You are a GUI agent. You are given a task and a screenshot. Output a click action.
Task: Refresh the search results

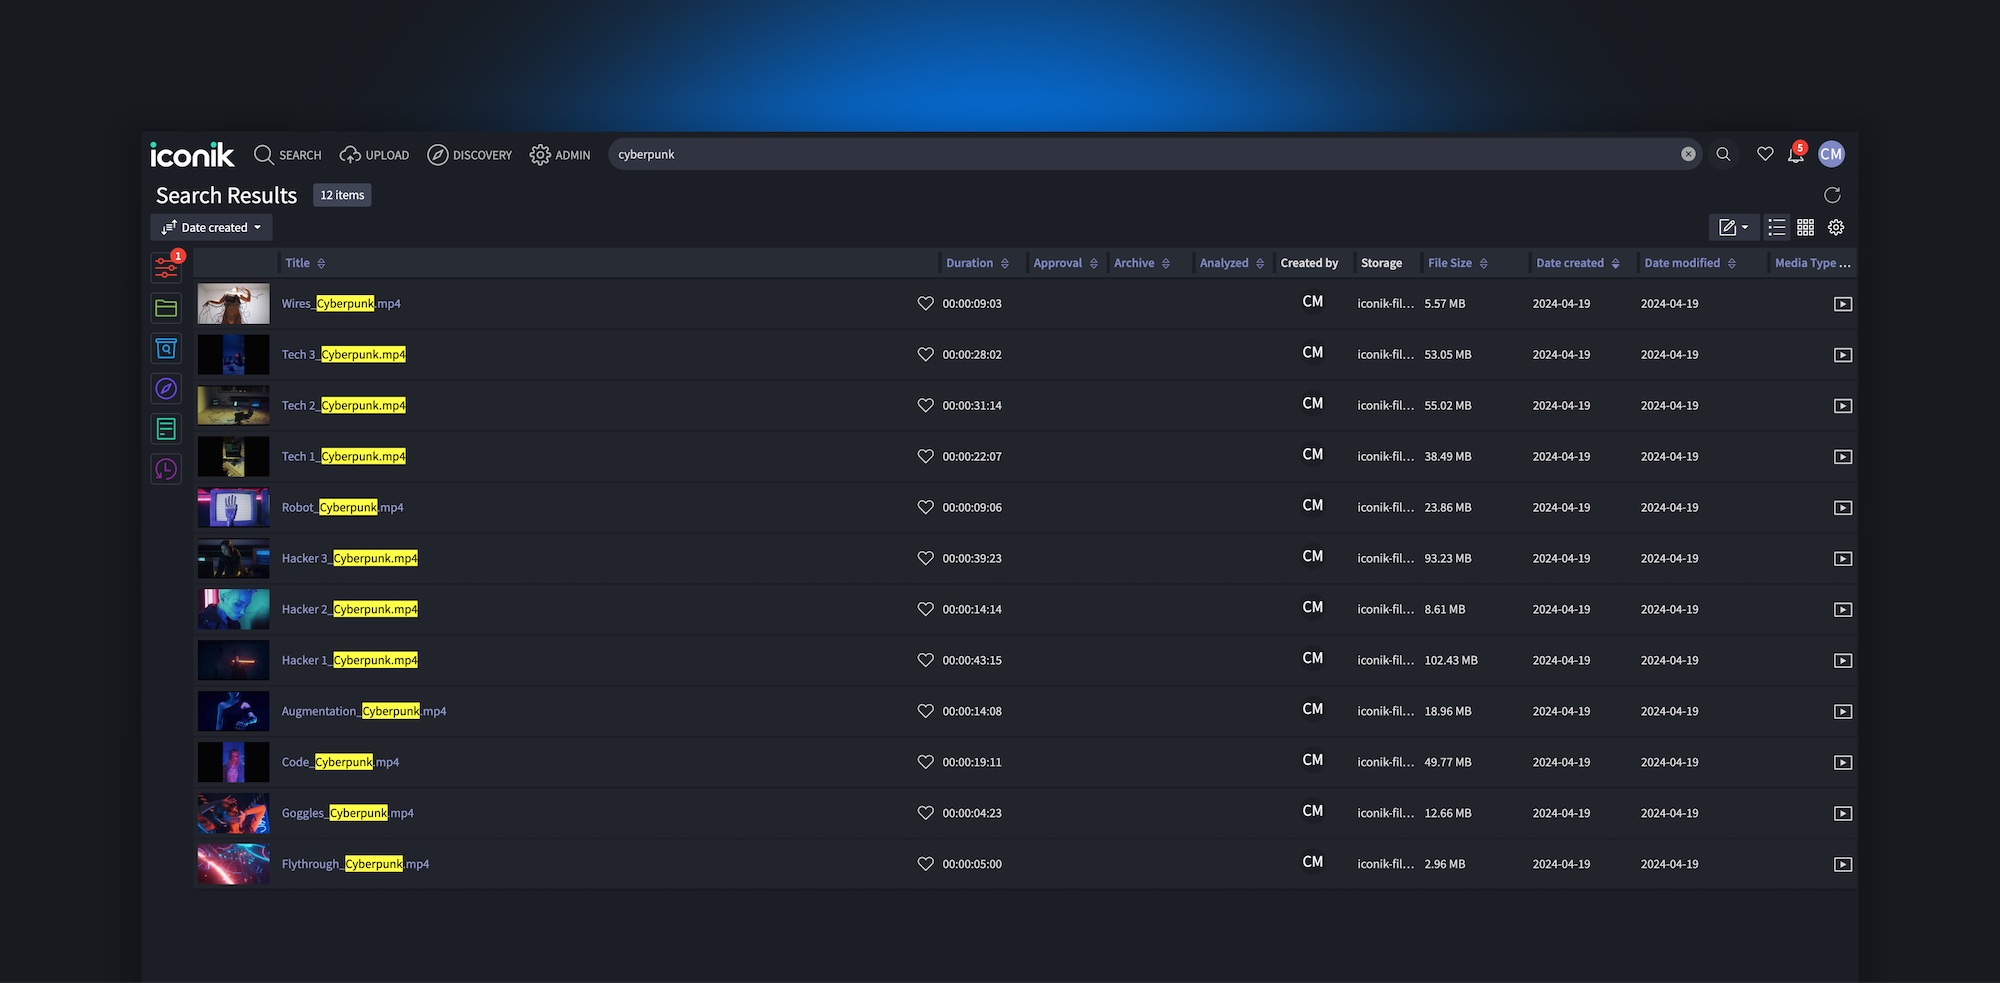(x=1832, y=195)
